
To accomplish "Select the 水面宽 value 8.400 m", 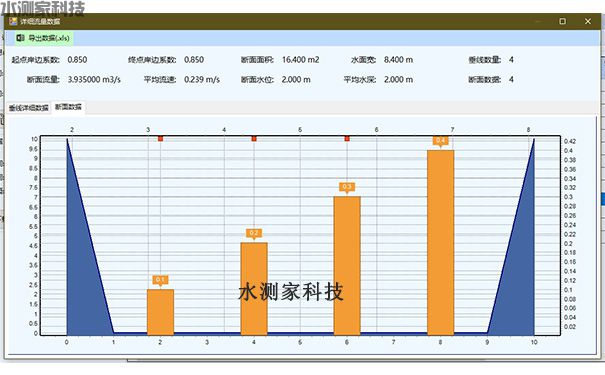I will [x=398, y=60].
